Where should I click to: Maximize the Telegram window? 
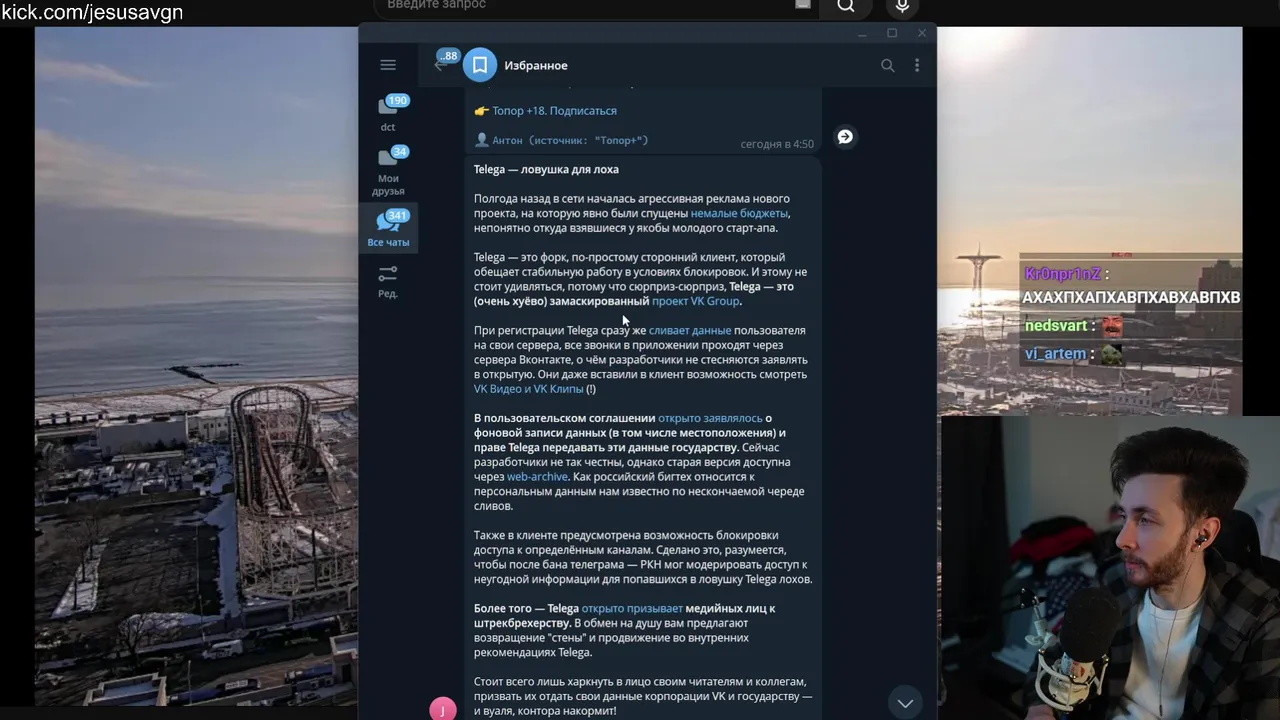pos(892,34)
